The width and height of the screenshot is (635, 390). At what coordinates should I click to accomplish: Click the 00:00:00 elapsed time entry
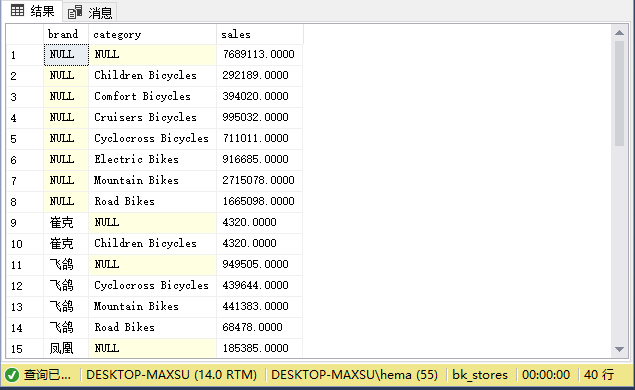[x=546, y=375]
